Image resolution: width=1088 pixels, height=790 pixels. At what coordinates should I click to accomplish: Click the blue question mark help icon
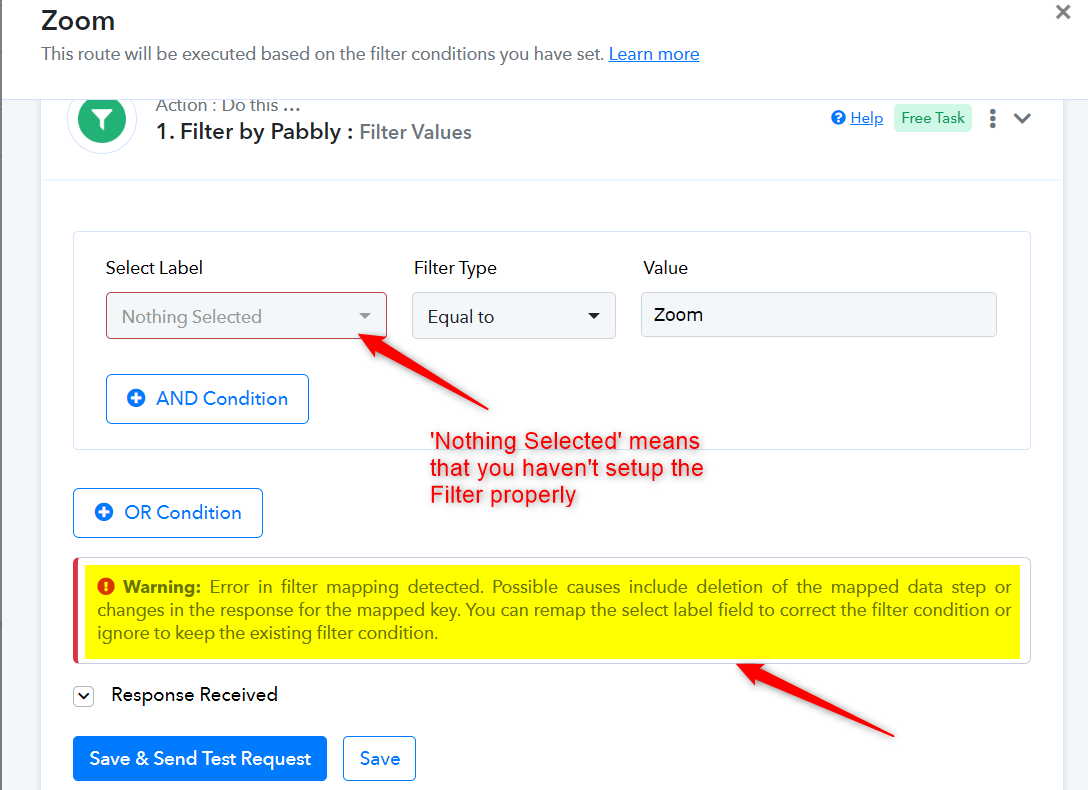(838, 118)
